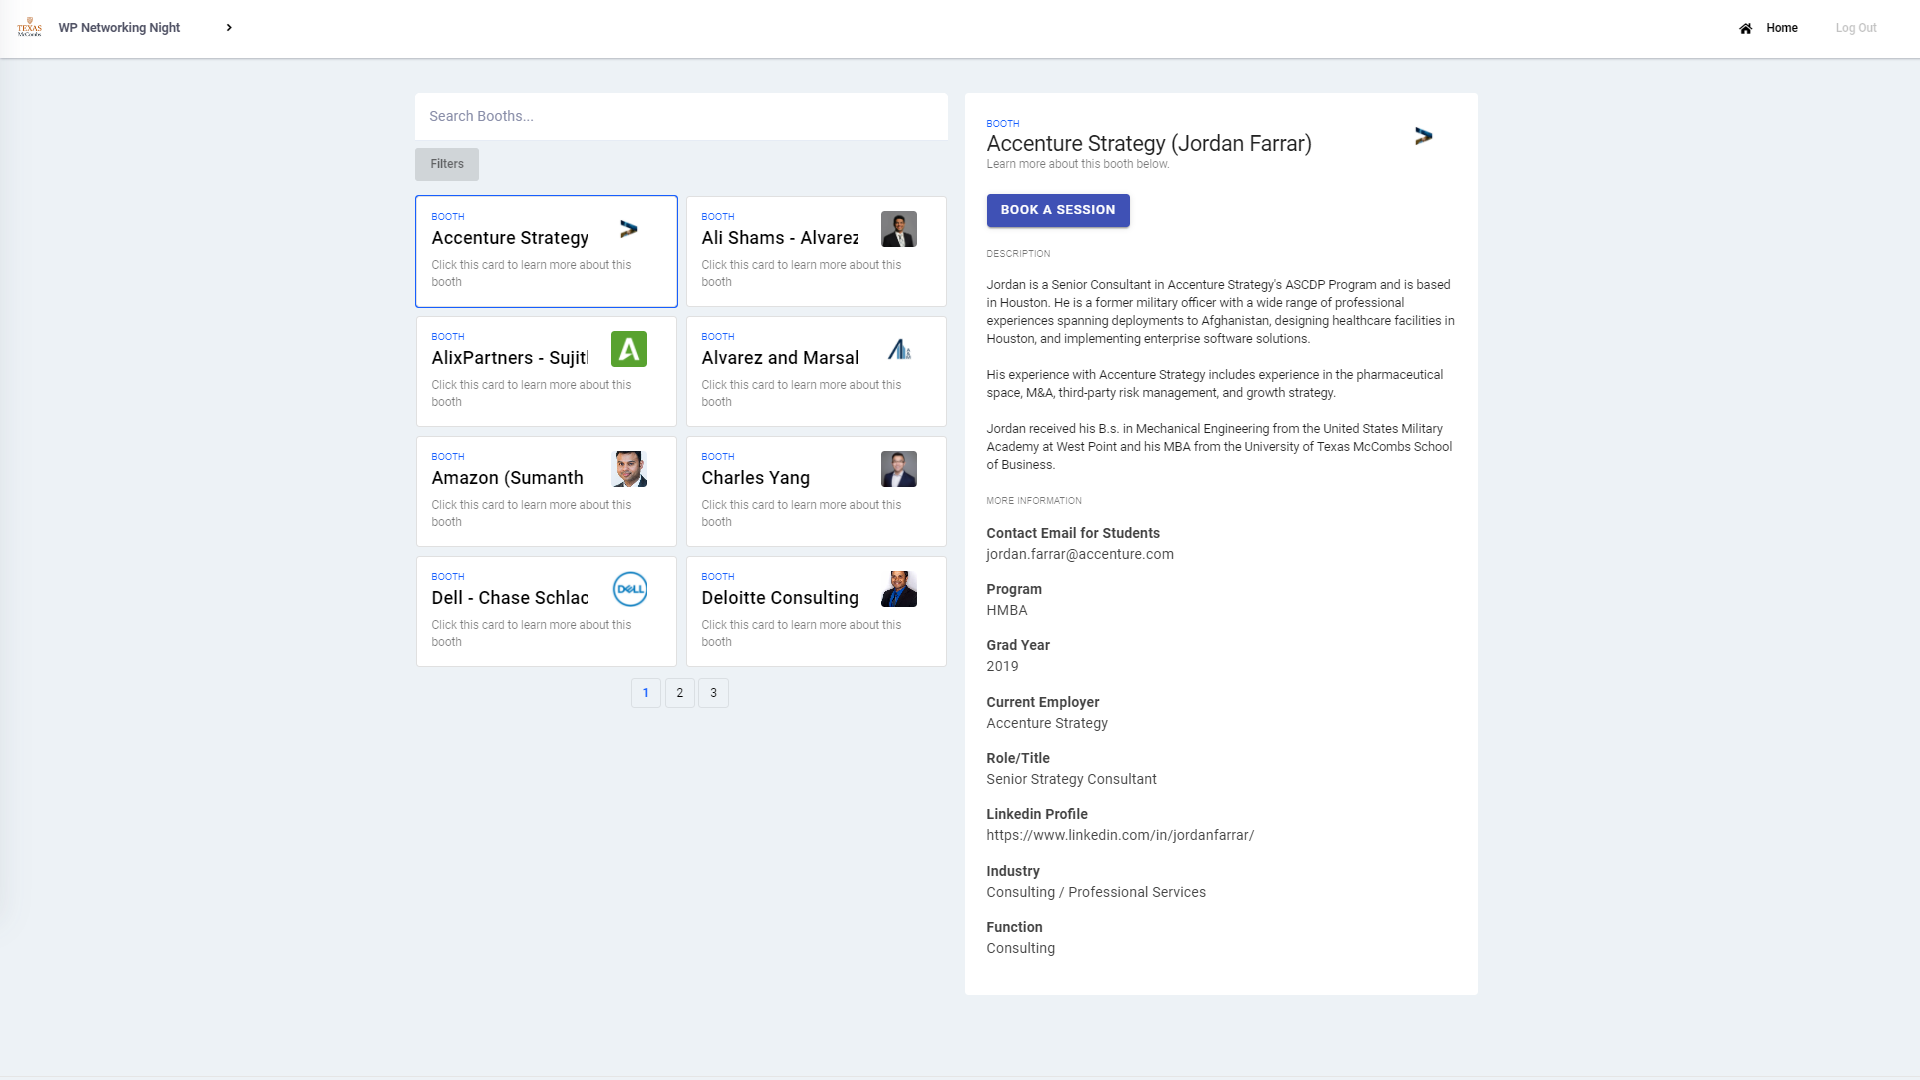Open Jordan Farrar's LinkedIn profile link
Image resolution: width=1920 pixels, height=1080 pixels.
coord(1120,835)
